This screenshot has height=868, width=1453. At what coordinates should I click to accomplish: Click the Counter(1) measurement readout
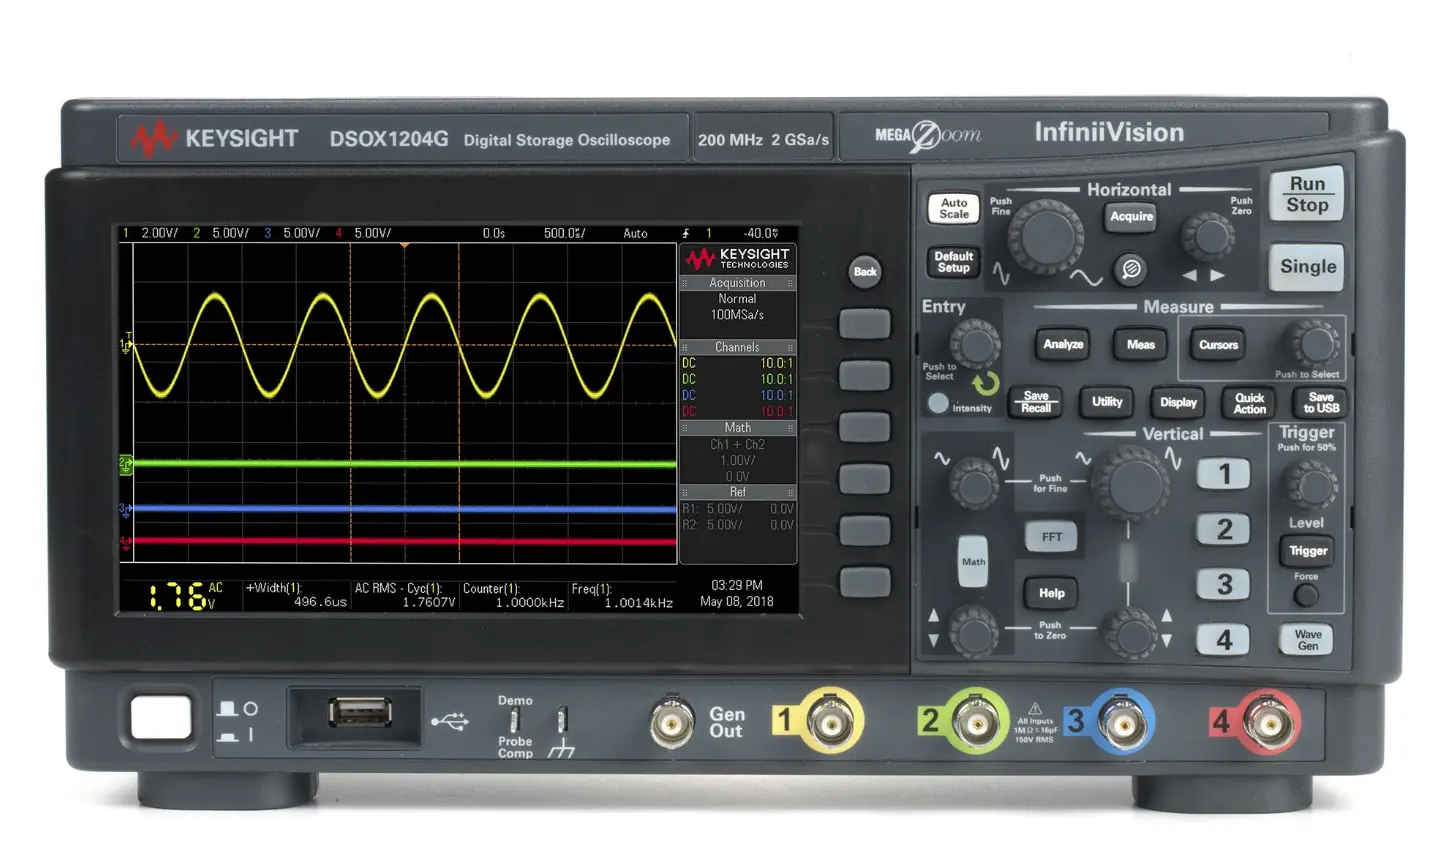(x=514, y=595)
